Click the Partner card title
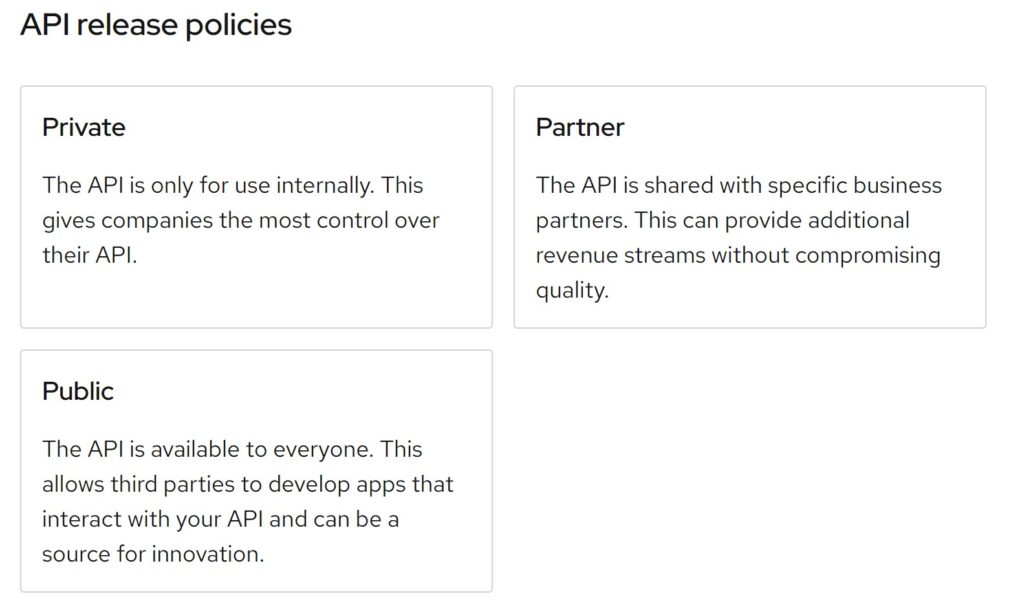Image resolution: width=1024 pixels, height=614 pixels. click(x=580, y=127)
